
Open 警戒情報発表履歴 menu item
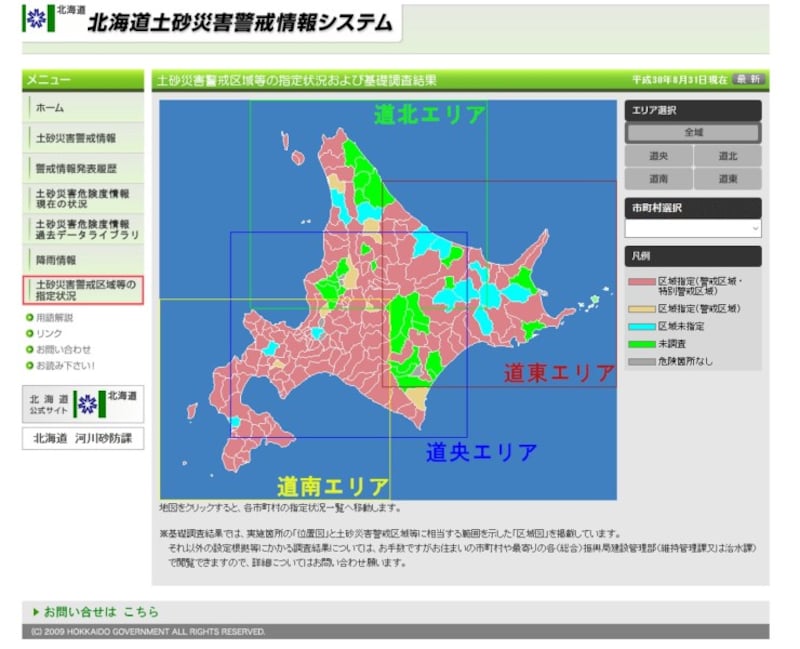coord(84,168)
